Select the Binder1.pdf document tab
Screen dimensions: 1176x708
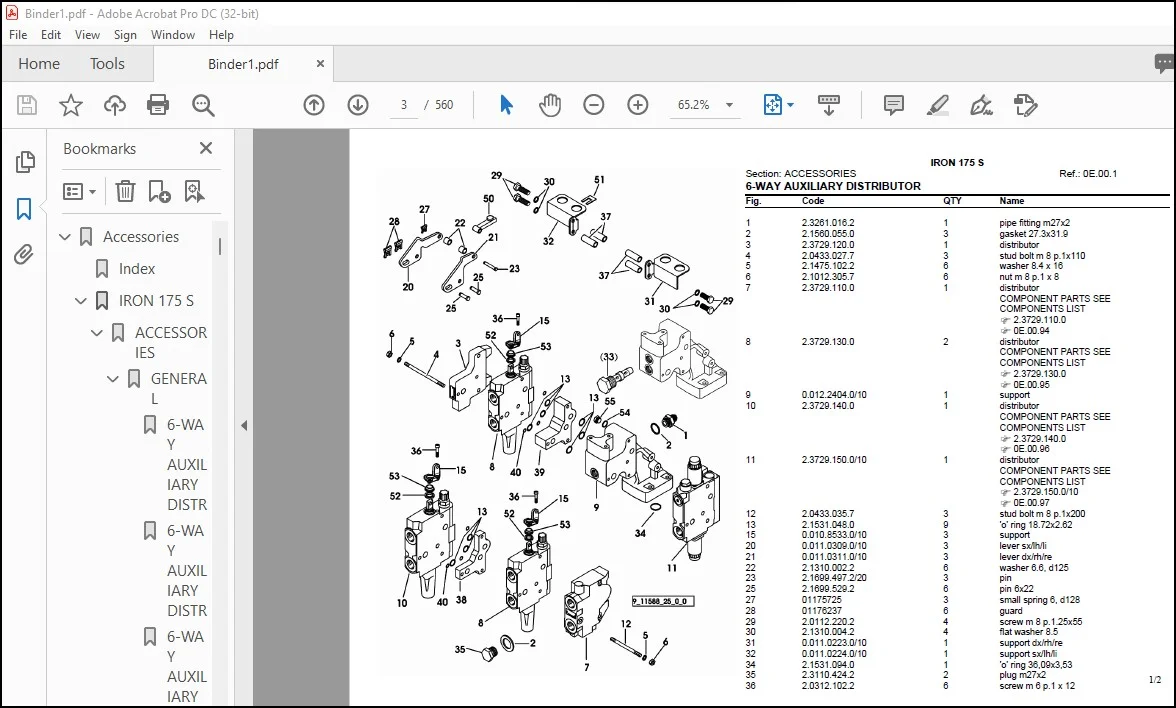tap(243, 64)
